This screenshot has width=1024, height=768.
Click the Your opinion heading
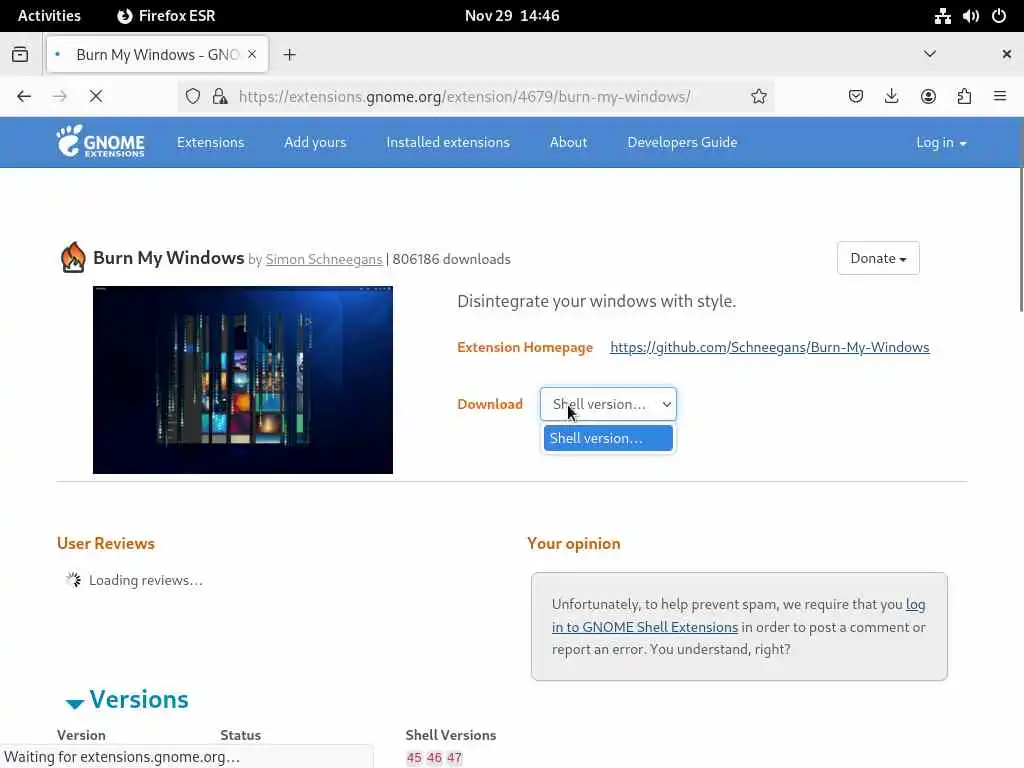[573, 543]
